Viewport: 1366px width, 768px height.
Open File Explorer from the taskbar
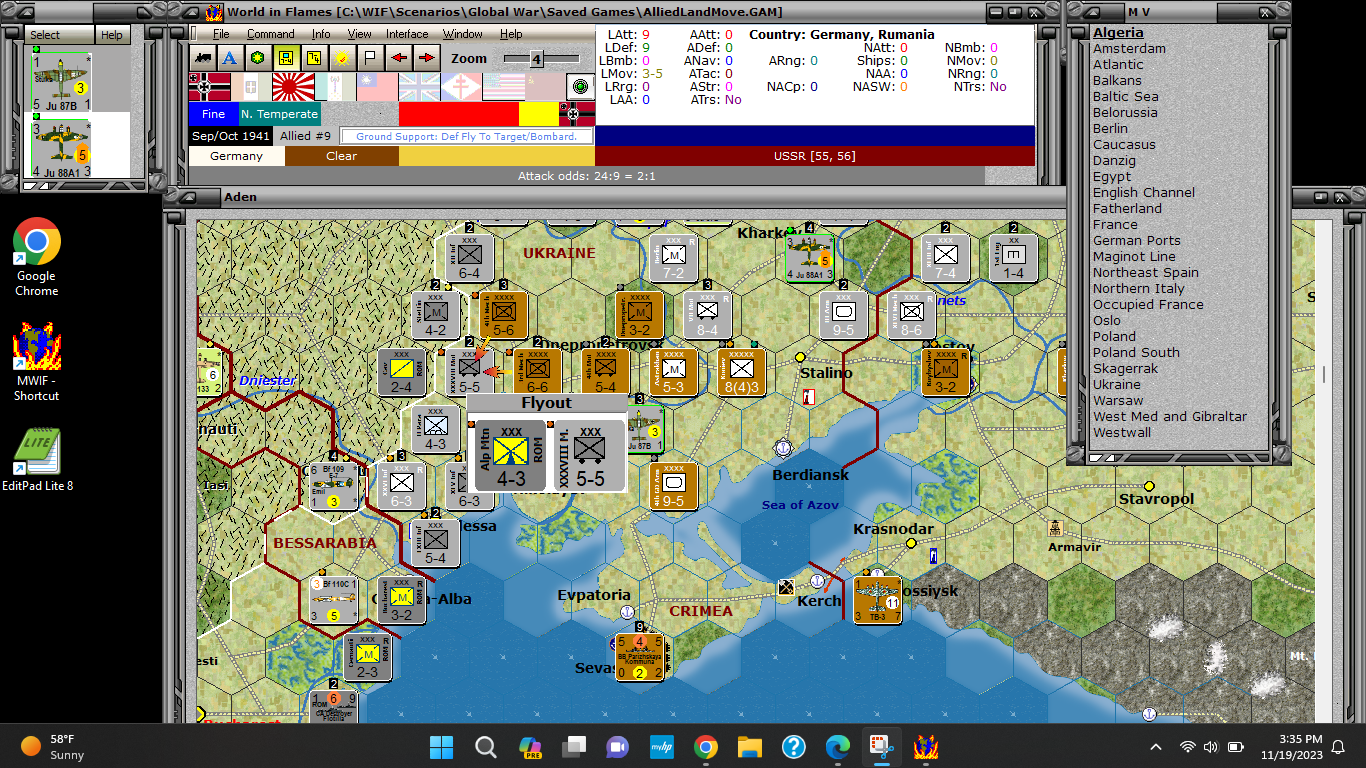[x=750, y=747]
